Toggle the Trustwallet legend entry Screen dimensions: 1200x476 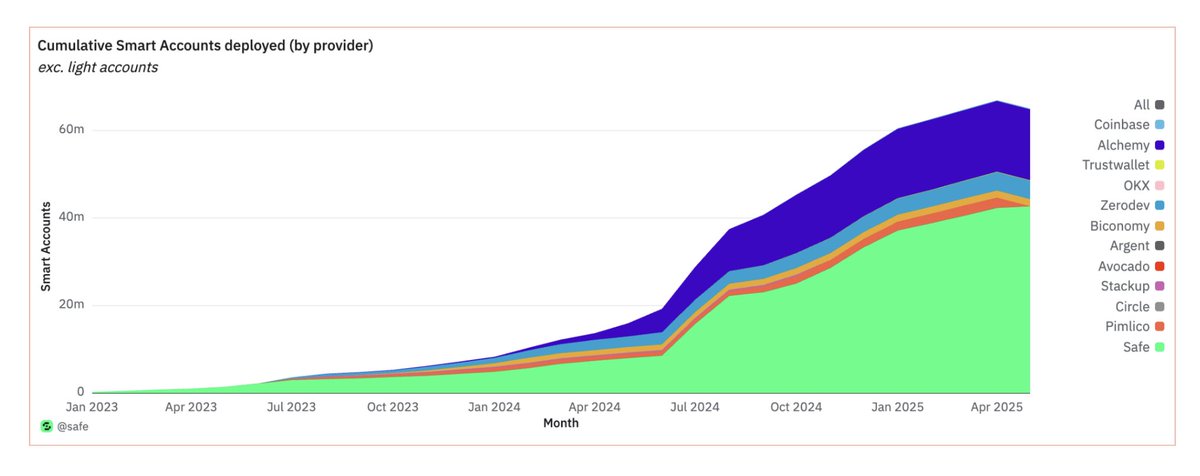[1123, 165]
